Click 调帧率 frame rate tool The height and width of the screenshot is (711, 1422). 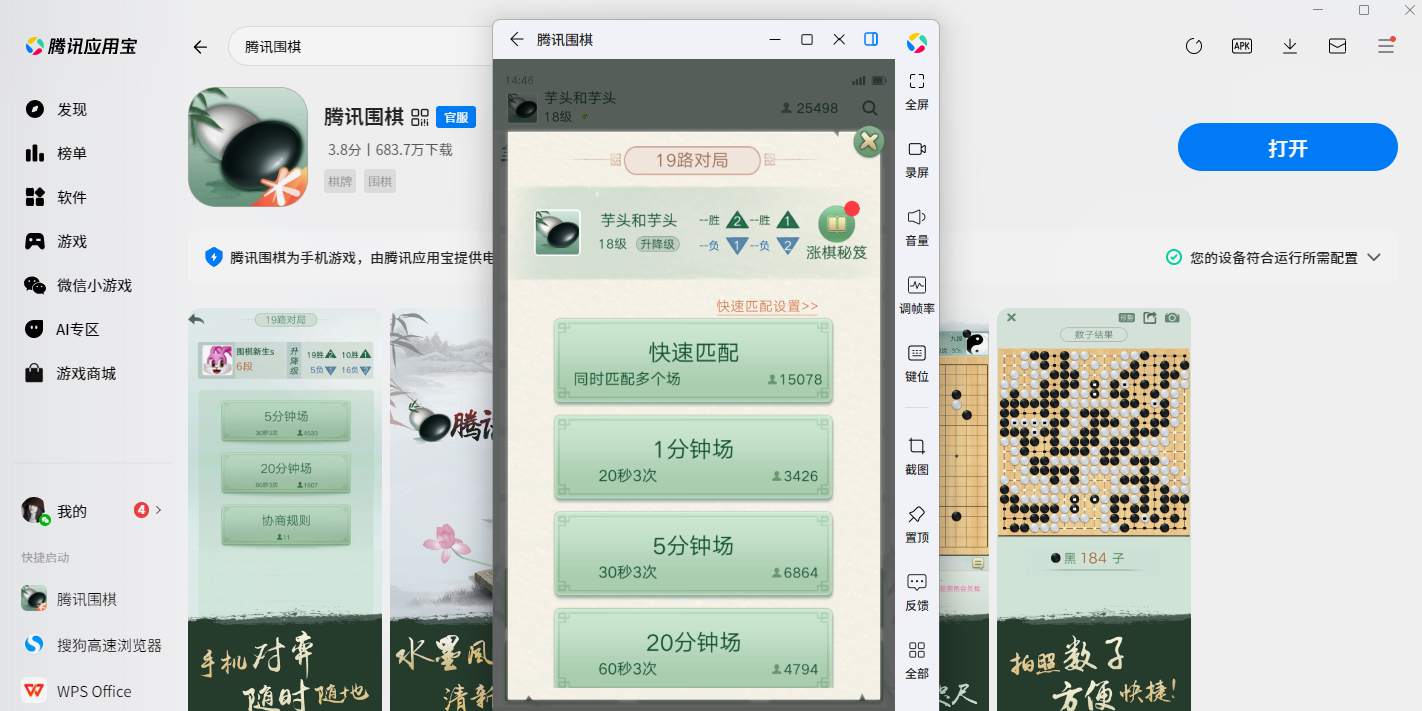click(917, 295)
